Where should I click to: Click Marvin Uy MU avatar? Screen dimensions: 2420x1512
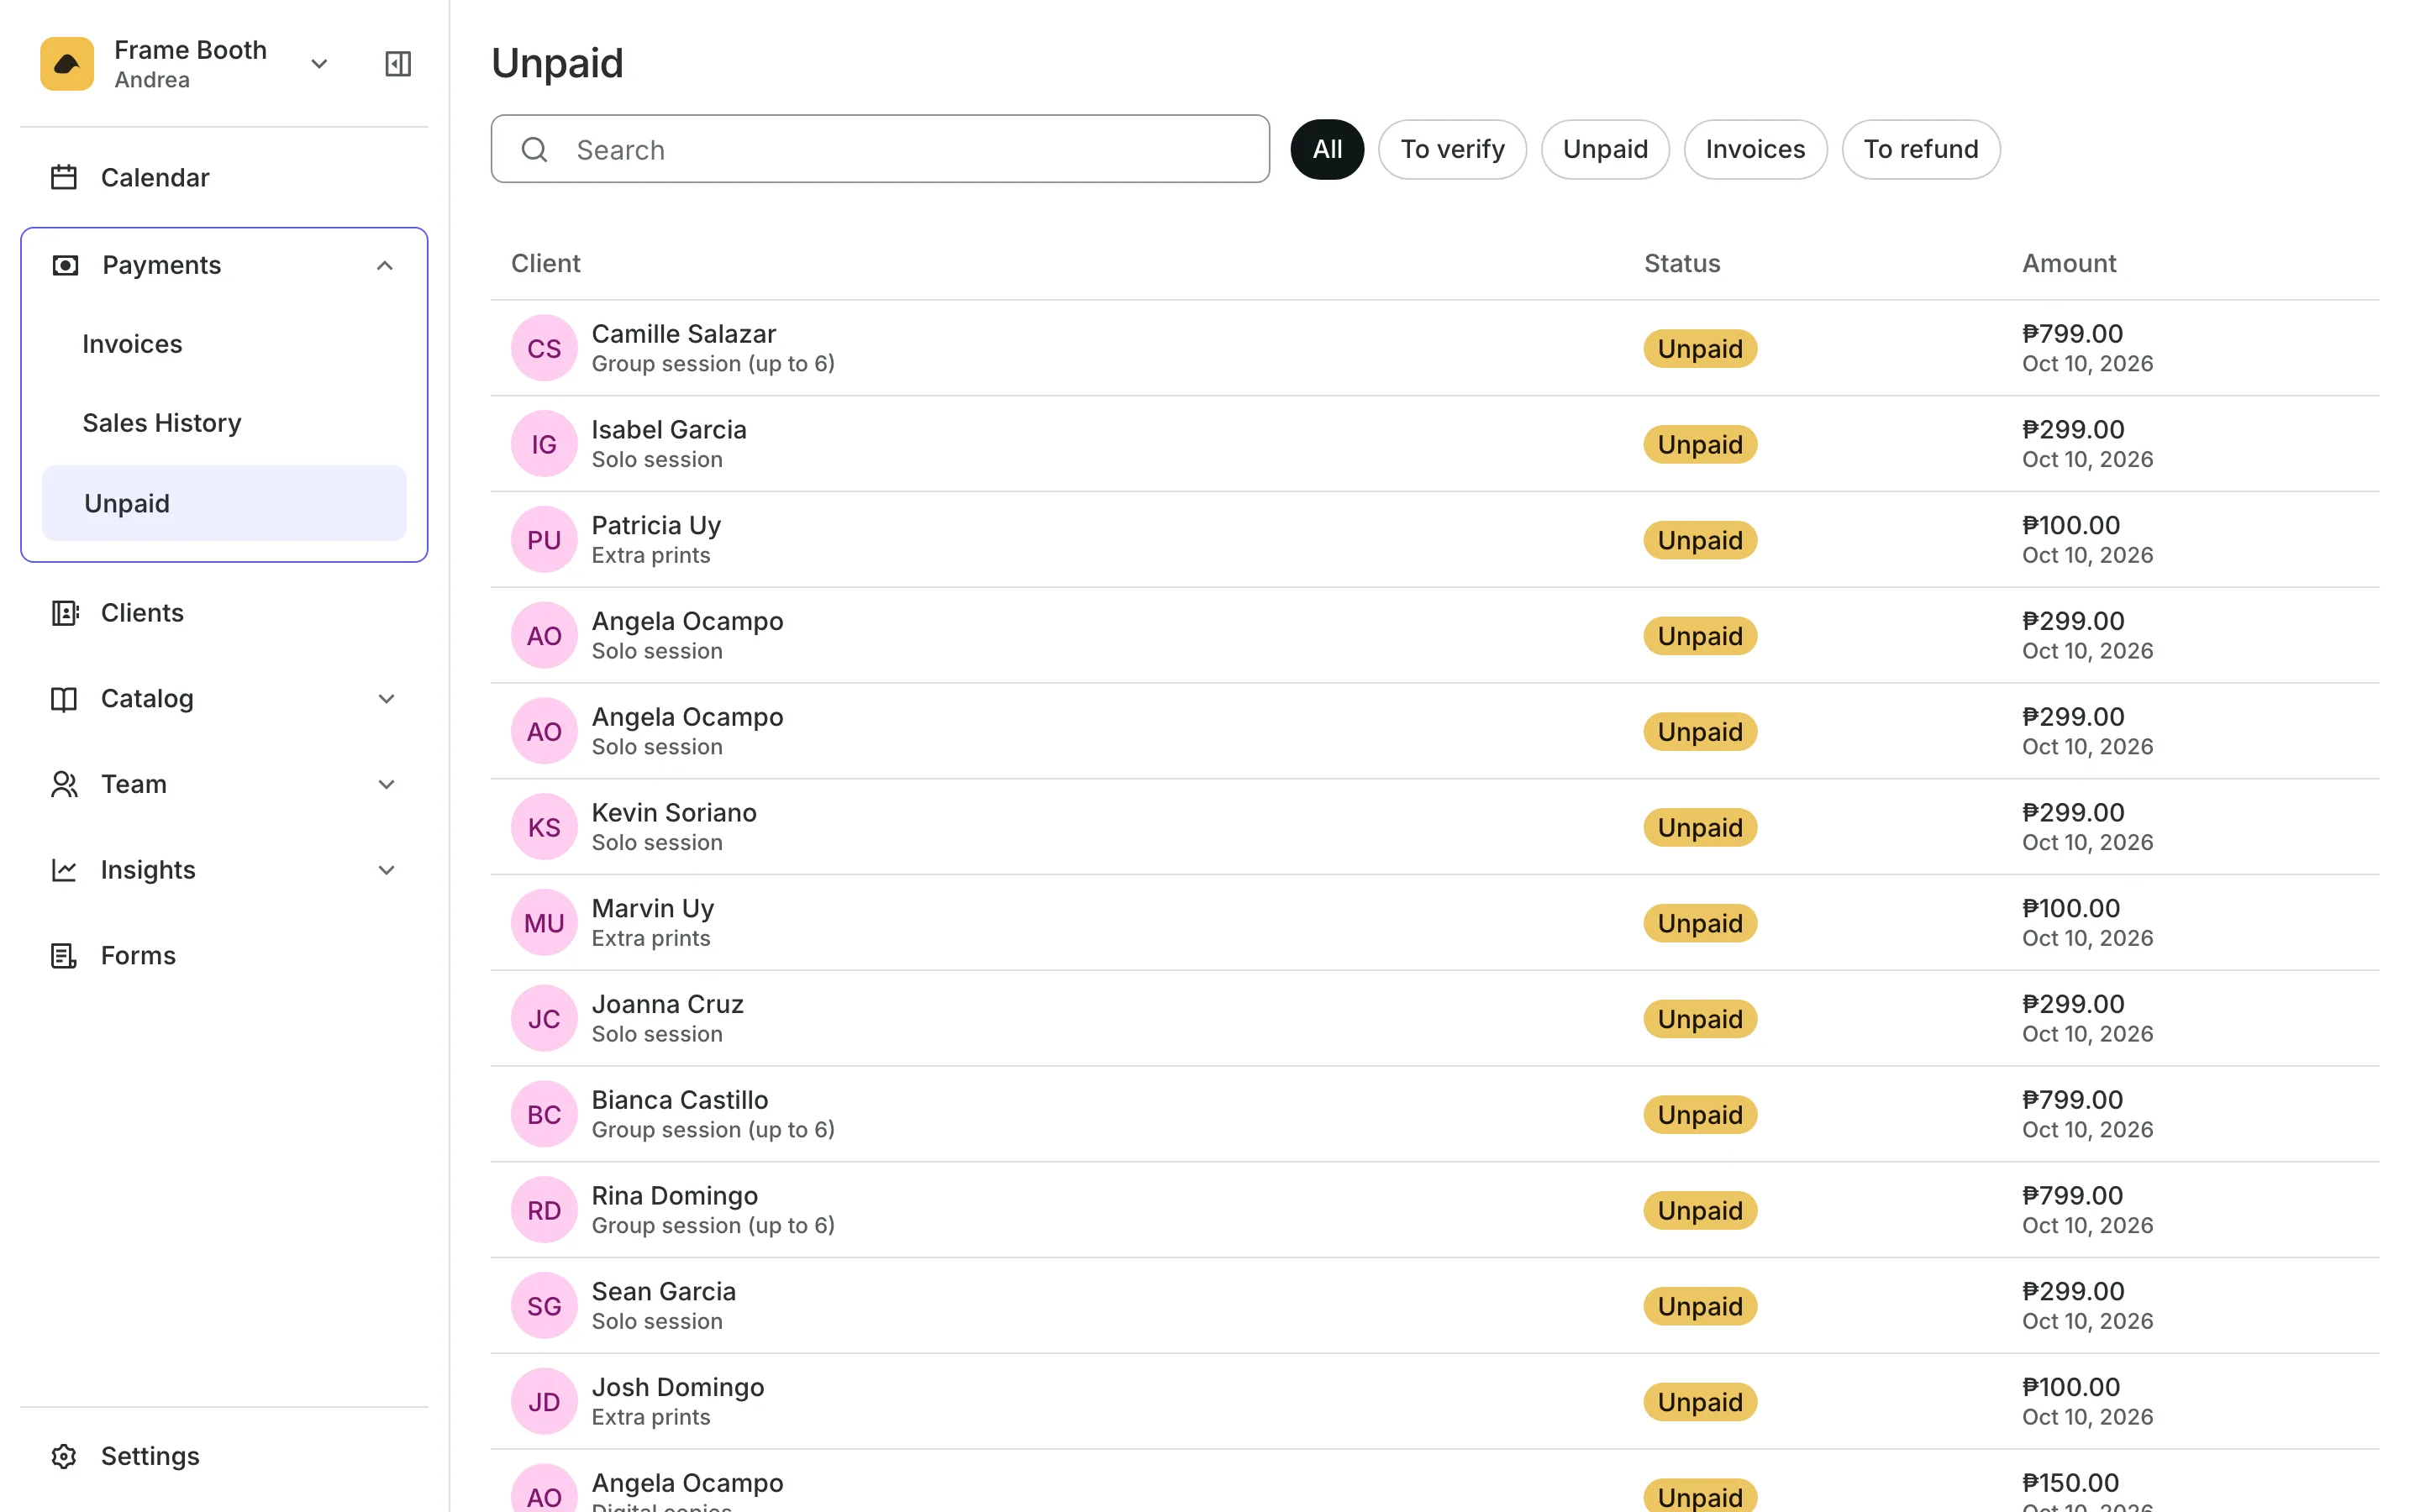[x=544, y=923]
